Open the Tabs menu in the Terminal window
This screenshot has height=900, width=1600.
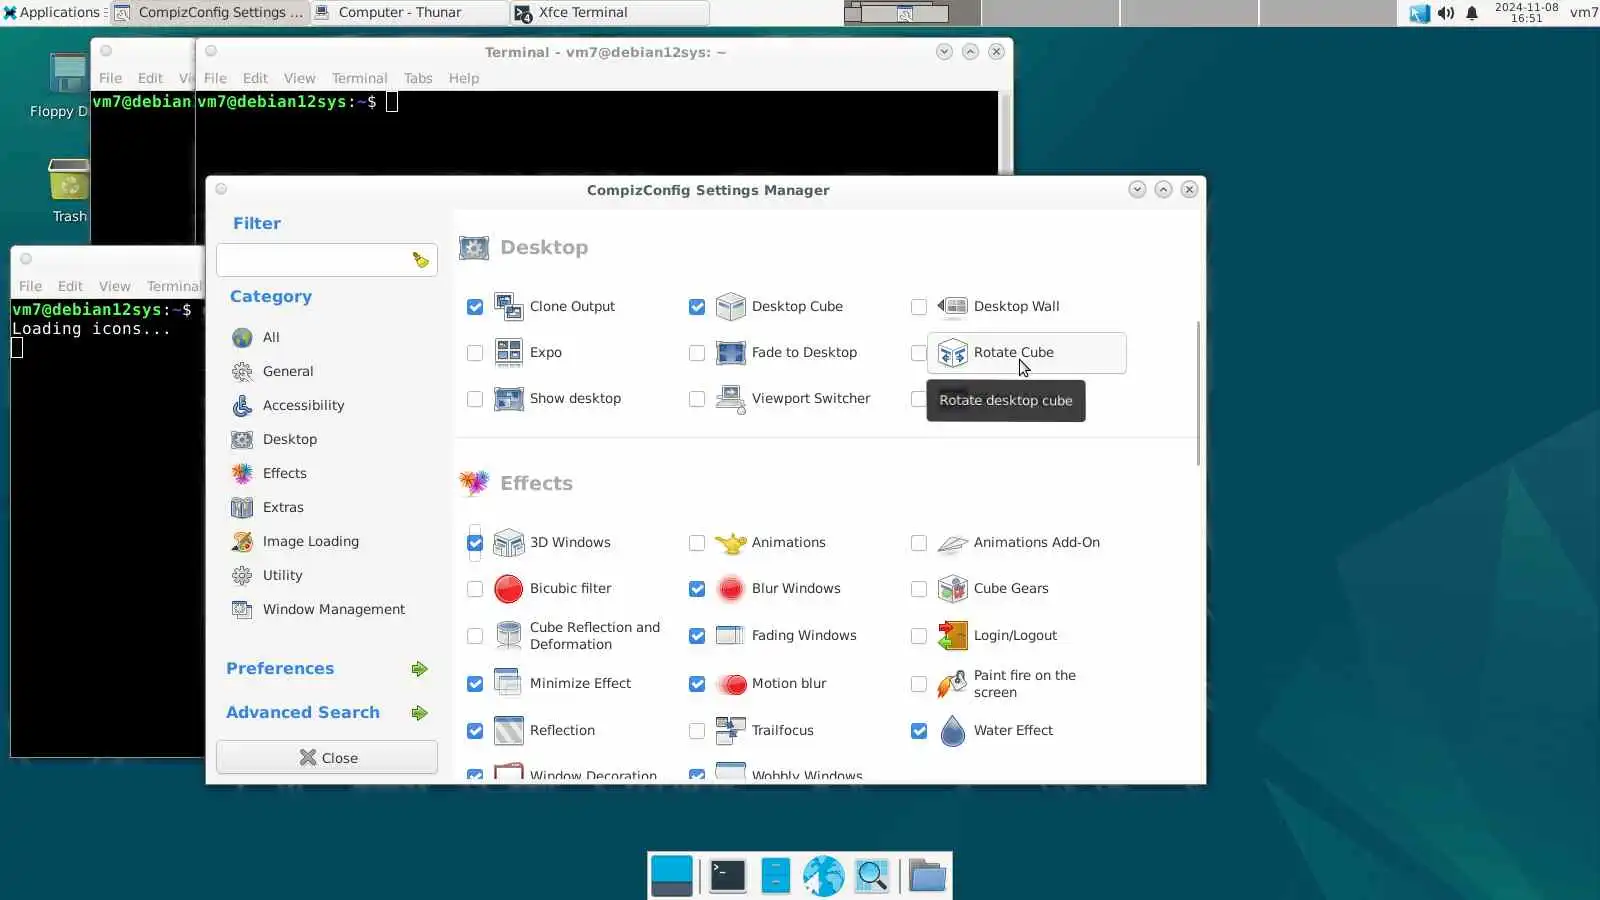[x=418, y=78]
